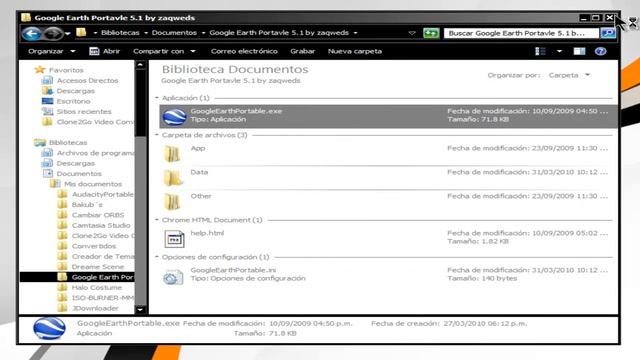Open the Organizar por Carpeta dropdown

[569, 75]
